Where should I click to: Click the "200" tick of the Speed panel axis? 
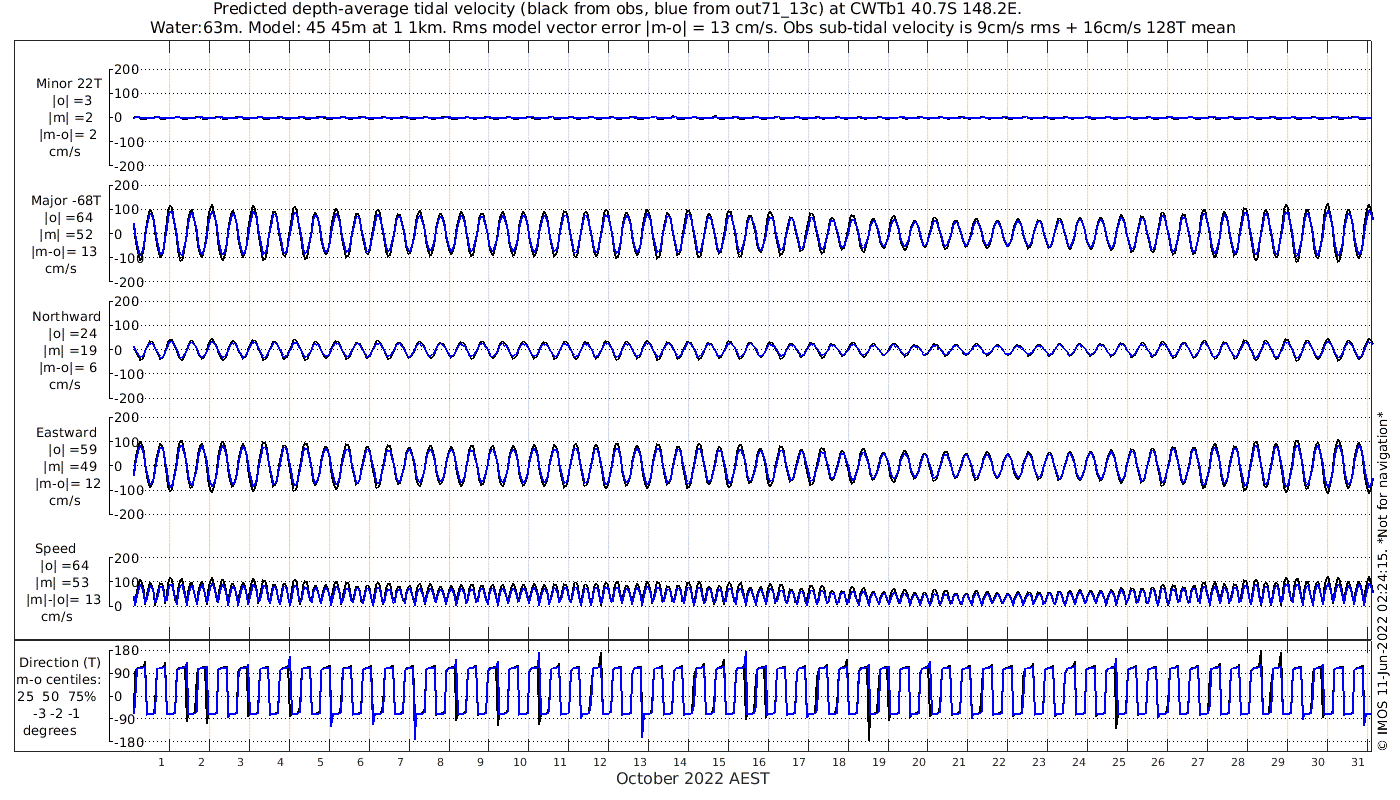[125, 558]
